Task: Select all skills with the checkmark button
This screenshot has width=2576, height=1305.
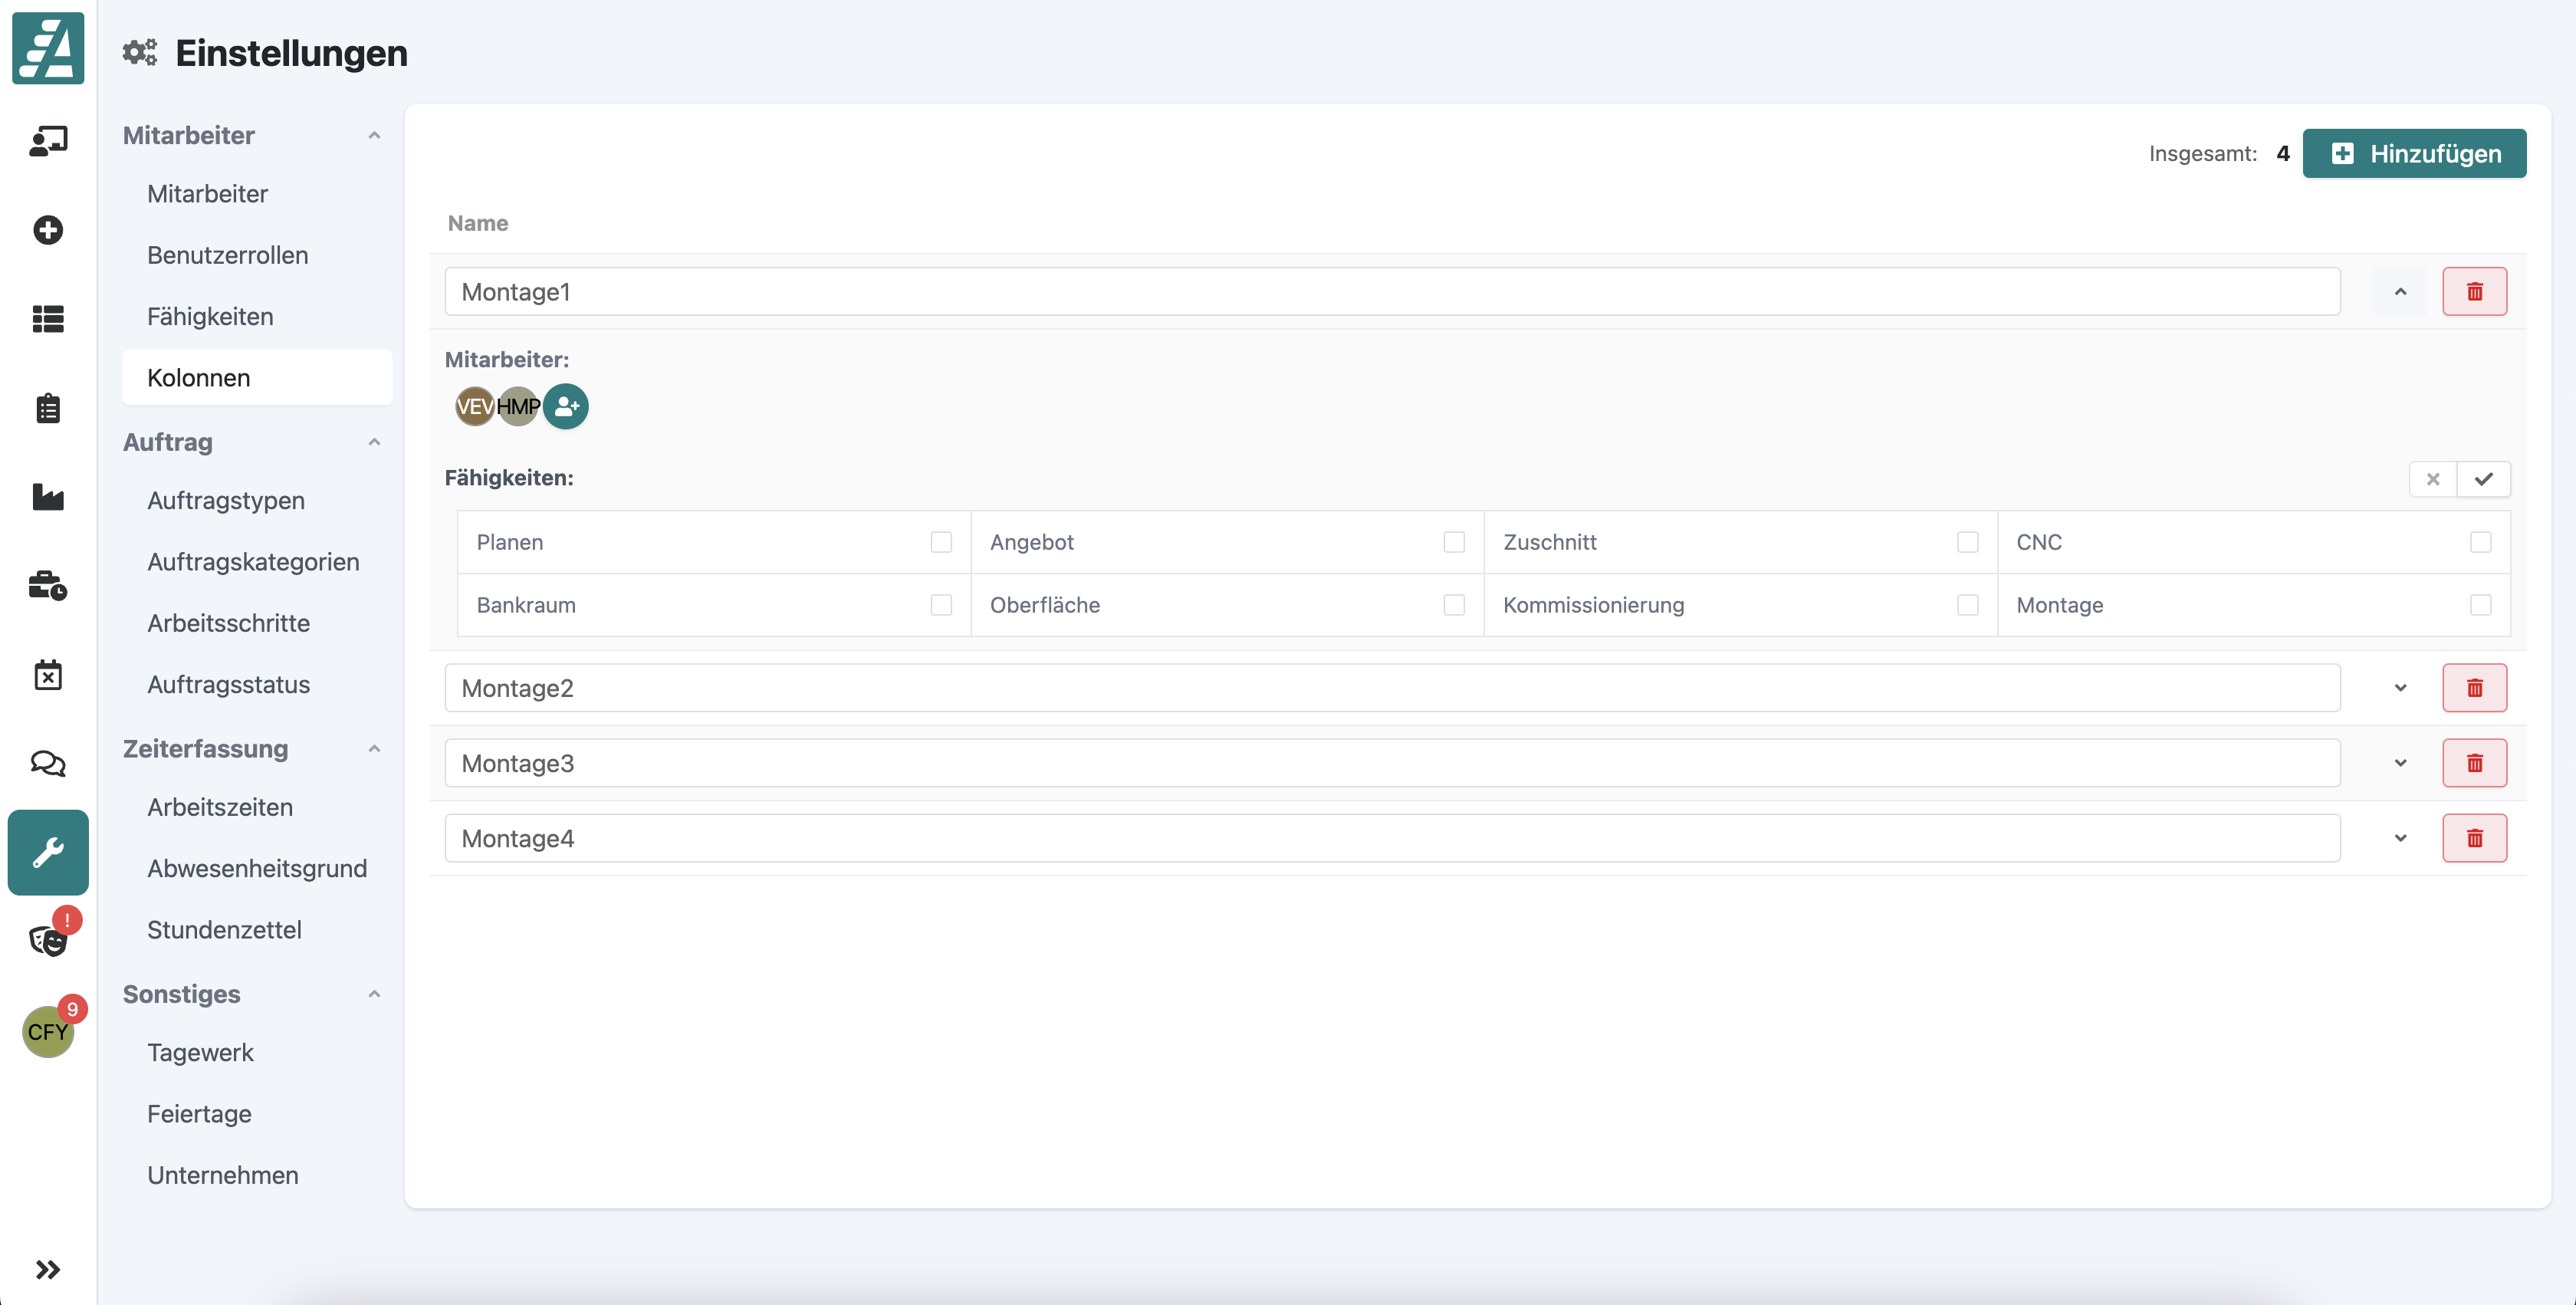Action: pyautogui.click(x=2484, y=479)
